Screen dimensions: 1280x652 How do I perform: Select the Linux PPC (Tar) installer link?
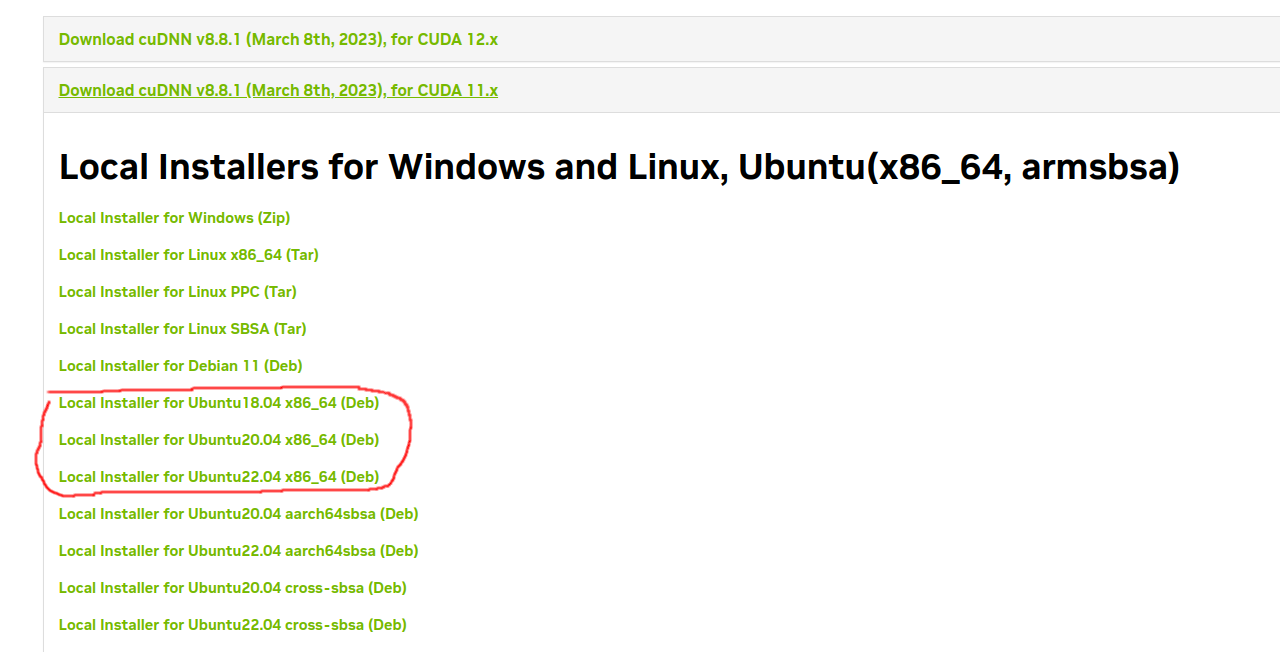177,291
